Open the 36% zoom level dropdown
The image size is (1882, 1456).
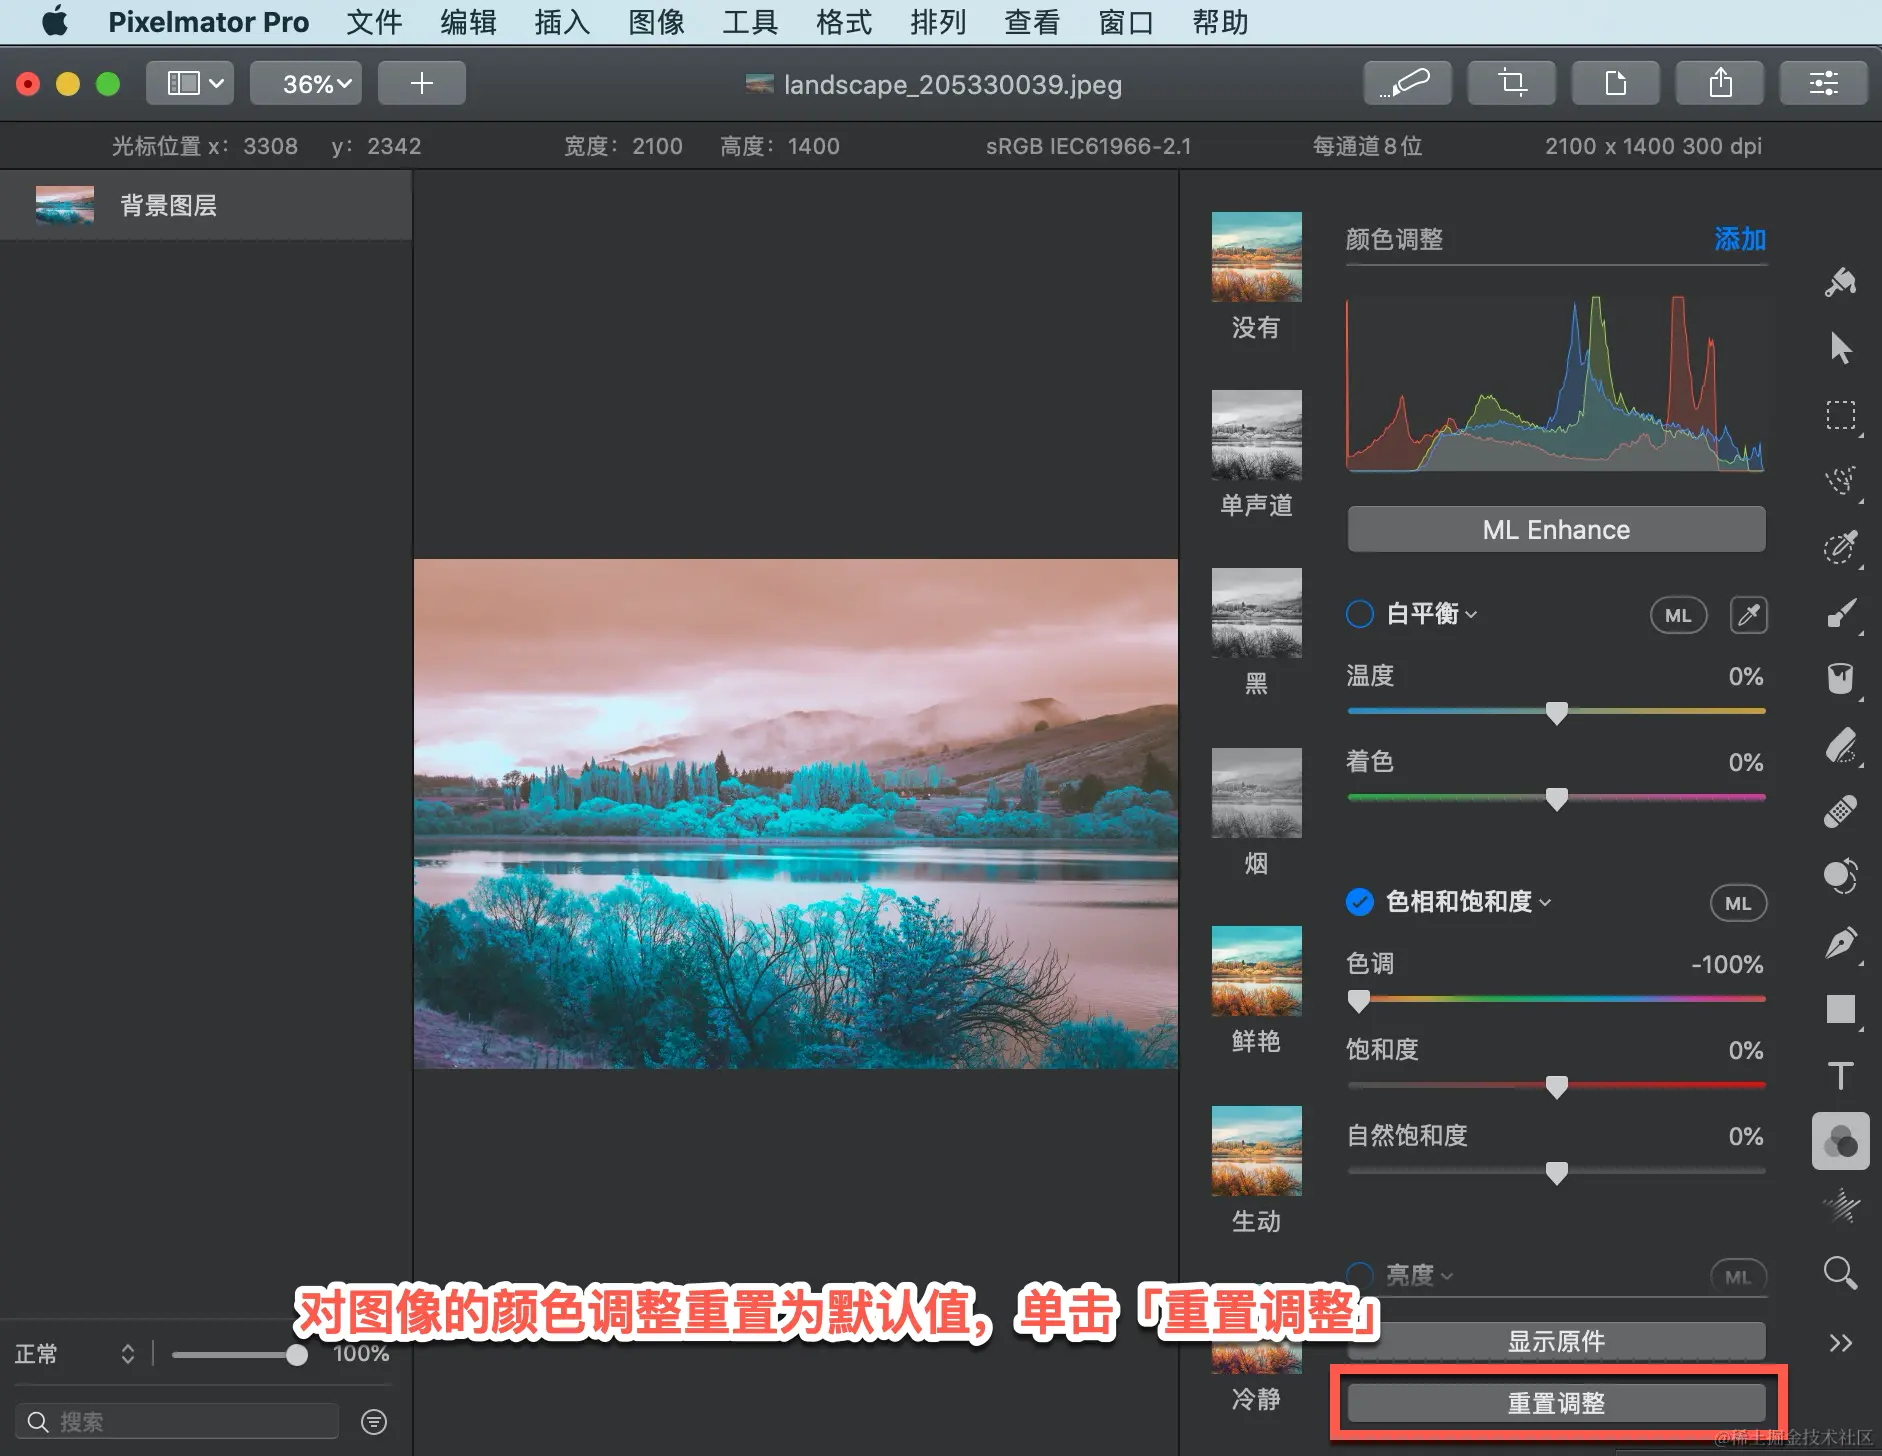coord(306,83)
